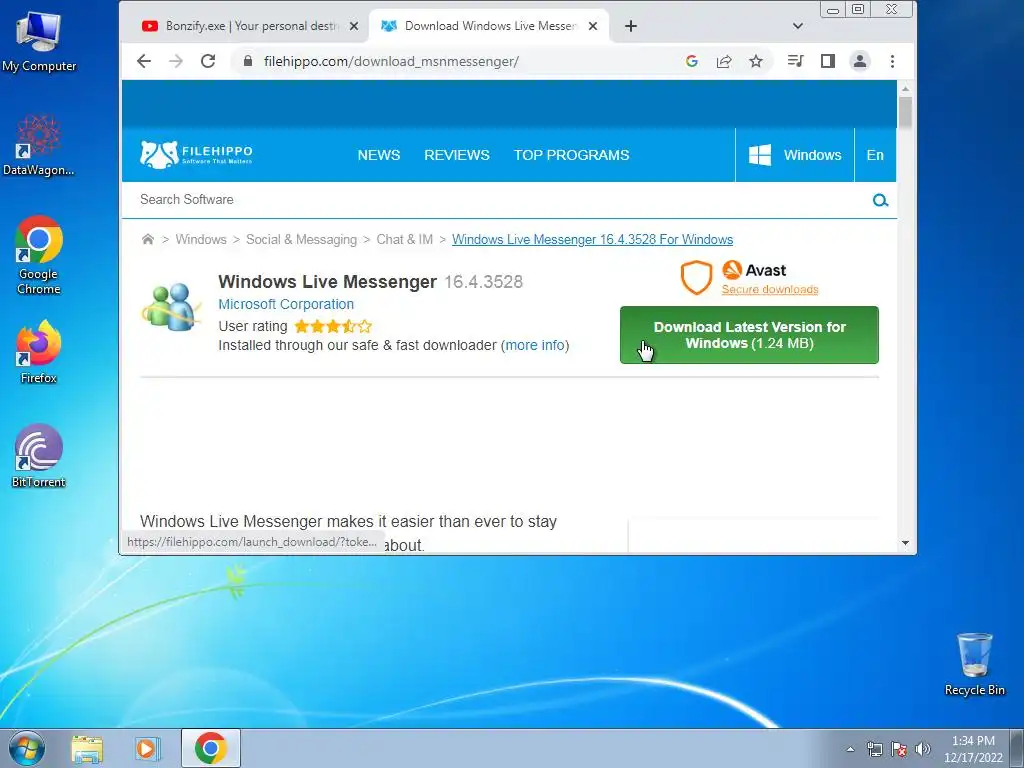Click the FileHippo logo

pos(196,155)
